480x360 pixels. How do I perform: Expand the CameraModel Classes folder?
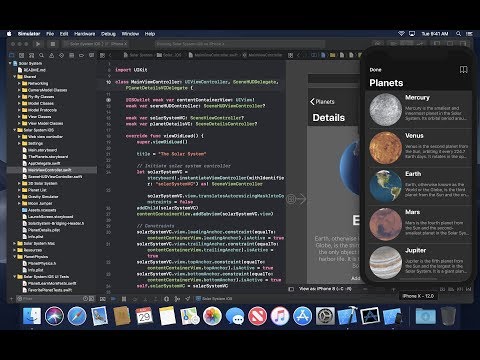click(19, 90)
